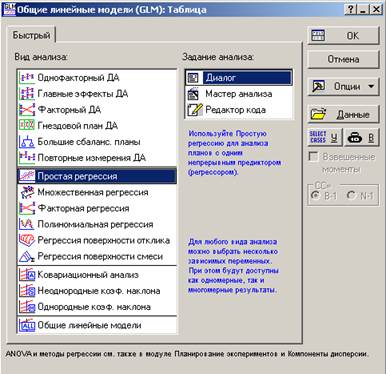Select the Регрессия поверхности отклика icon

click(27, 240)
